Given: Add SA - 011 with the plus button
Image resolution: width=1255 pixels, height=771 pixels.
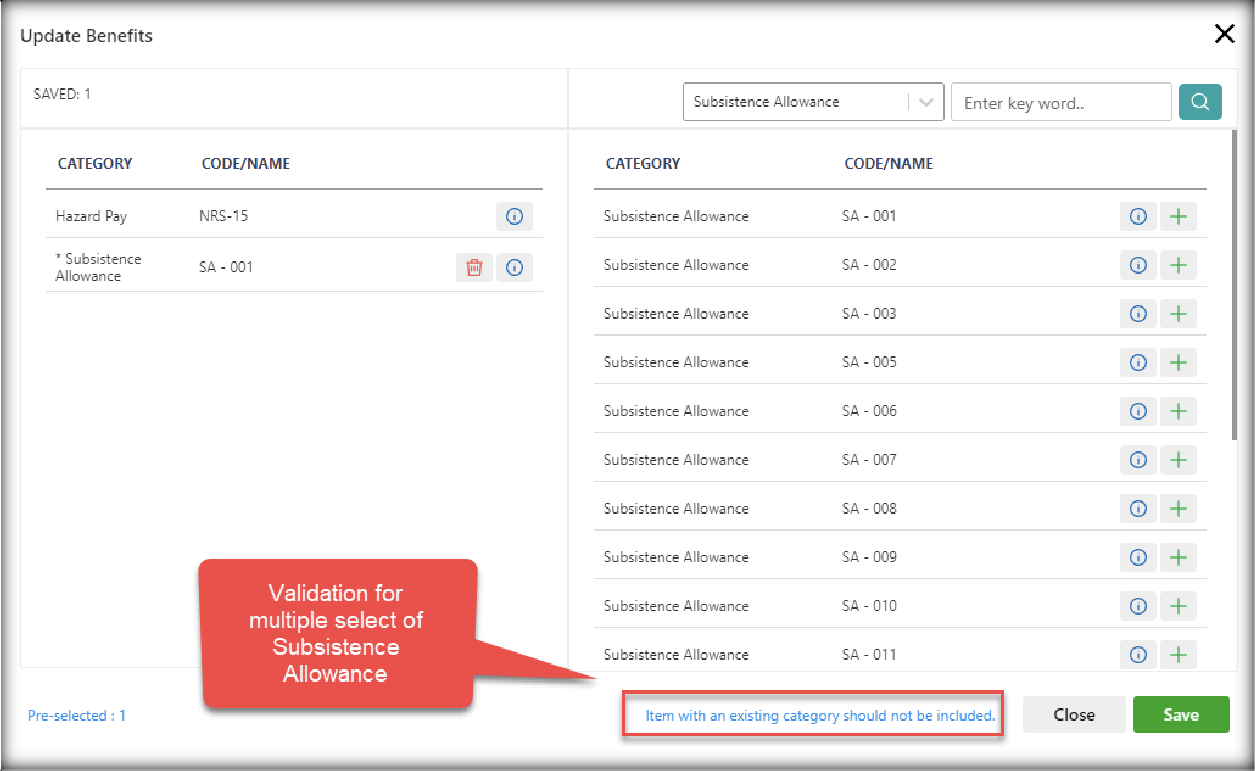Looking at the screenshot, I should tap(1178, 655).
